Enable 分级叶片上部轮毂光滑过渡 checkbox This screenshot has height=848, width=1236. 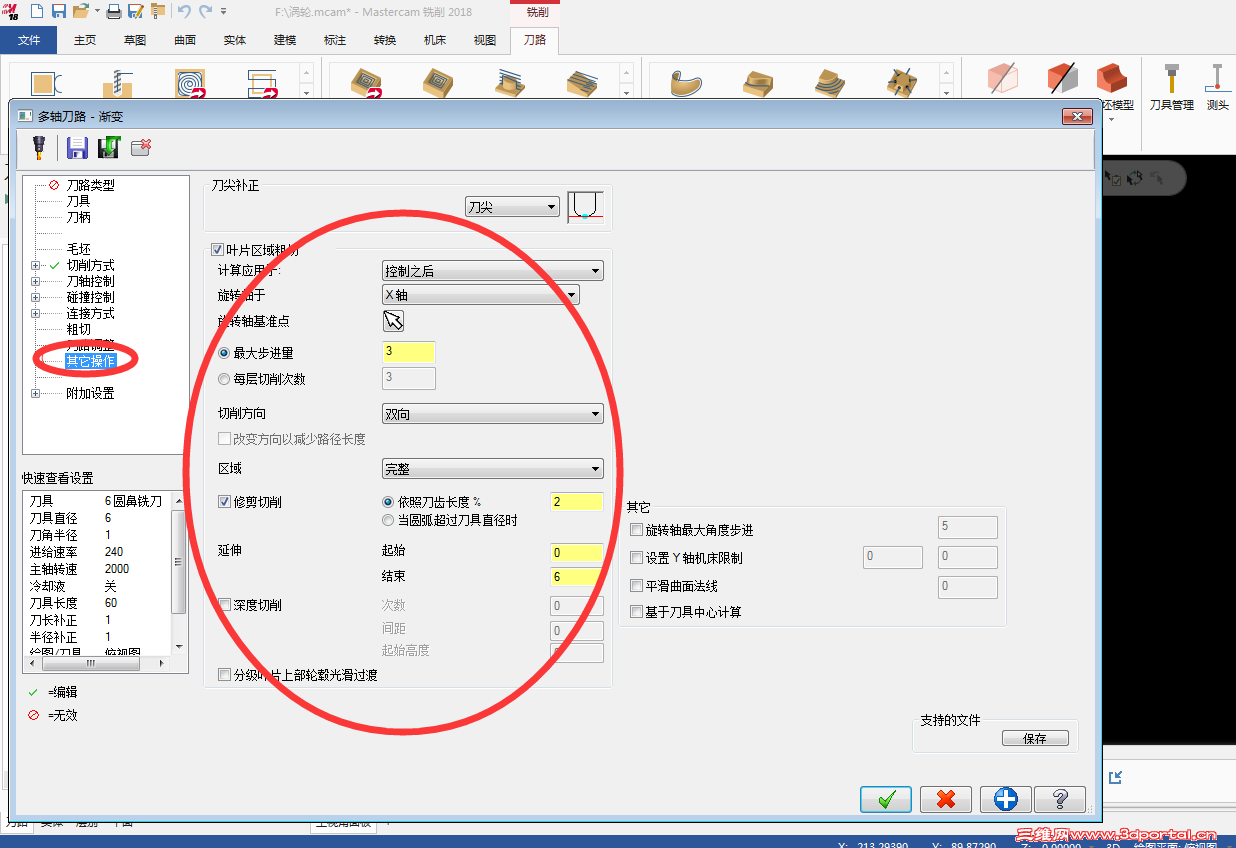pyautogui.click(x=224, y=675)
